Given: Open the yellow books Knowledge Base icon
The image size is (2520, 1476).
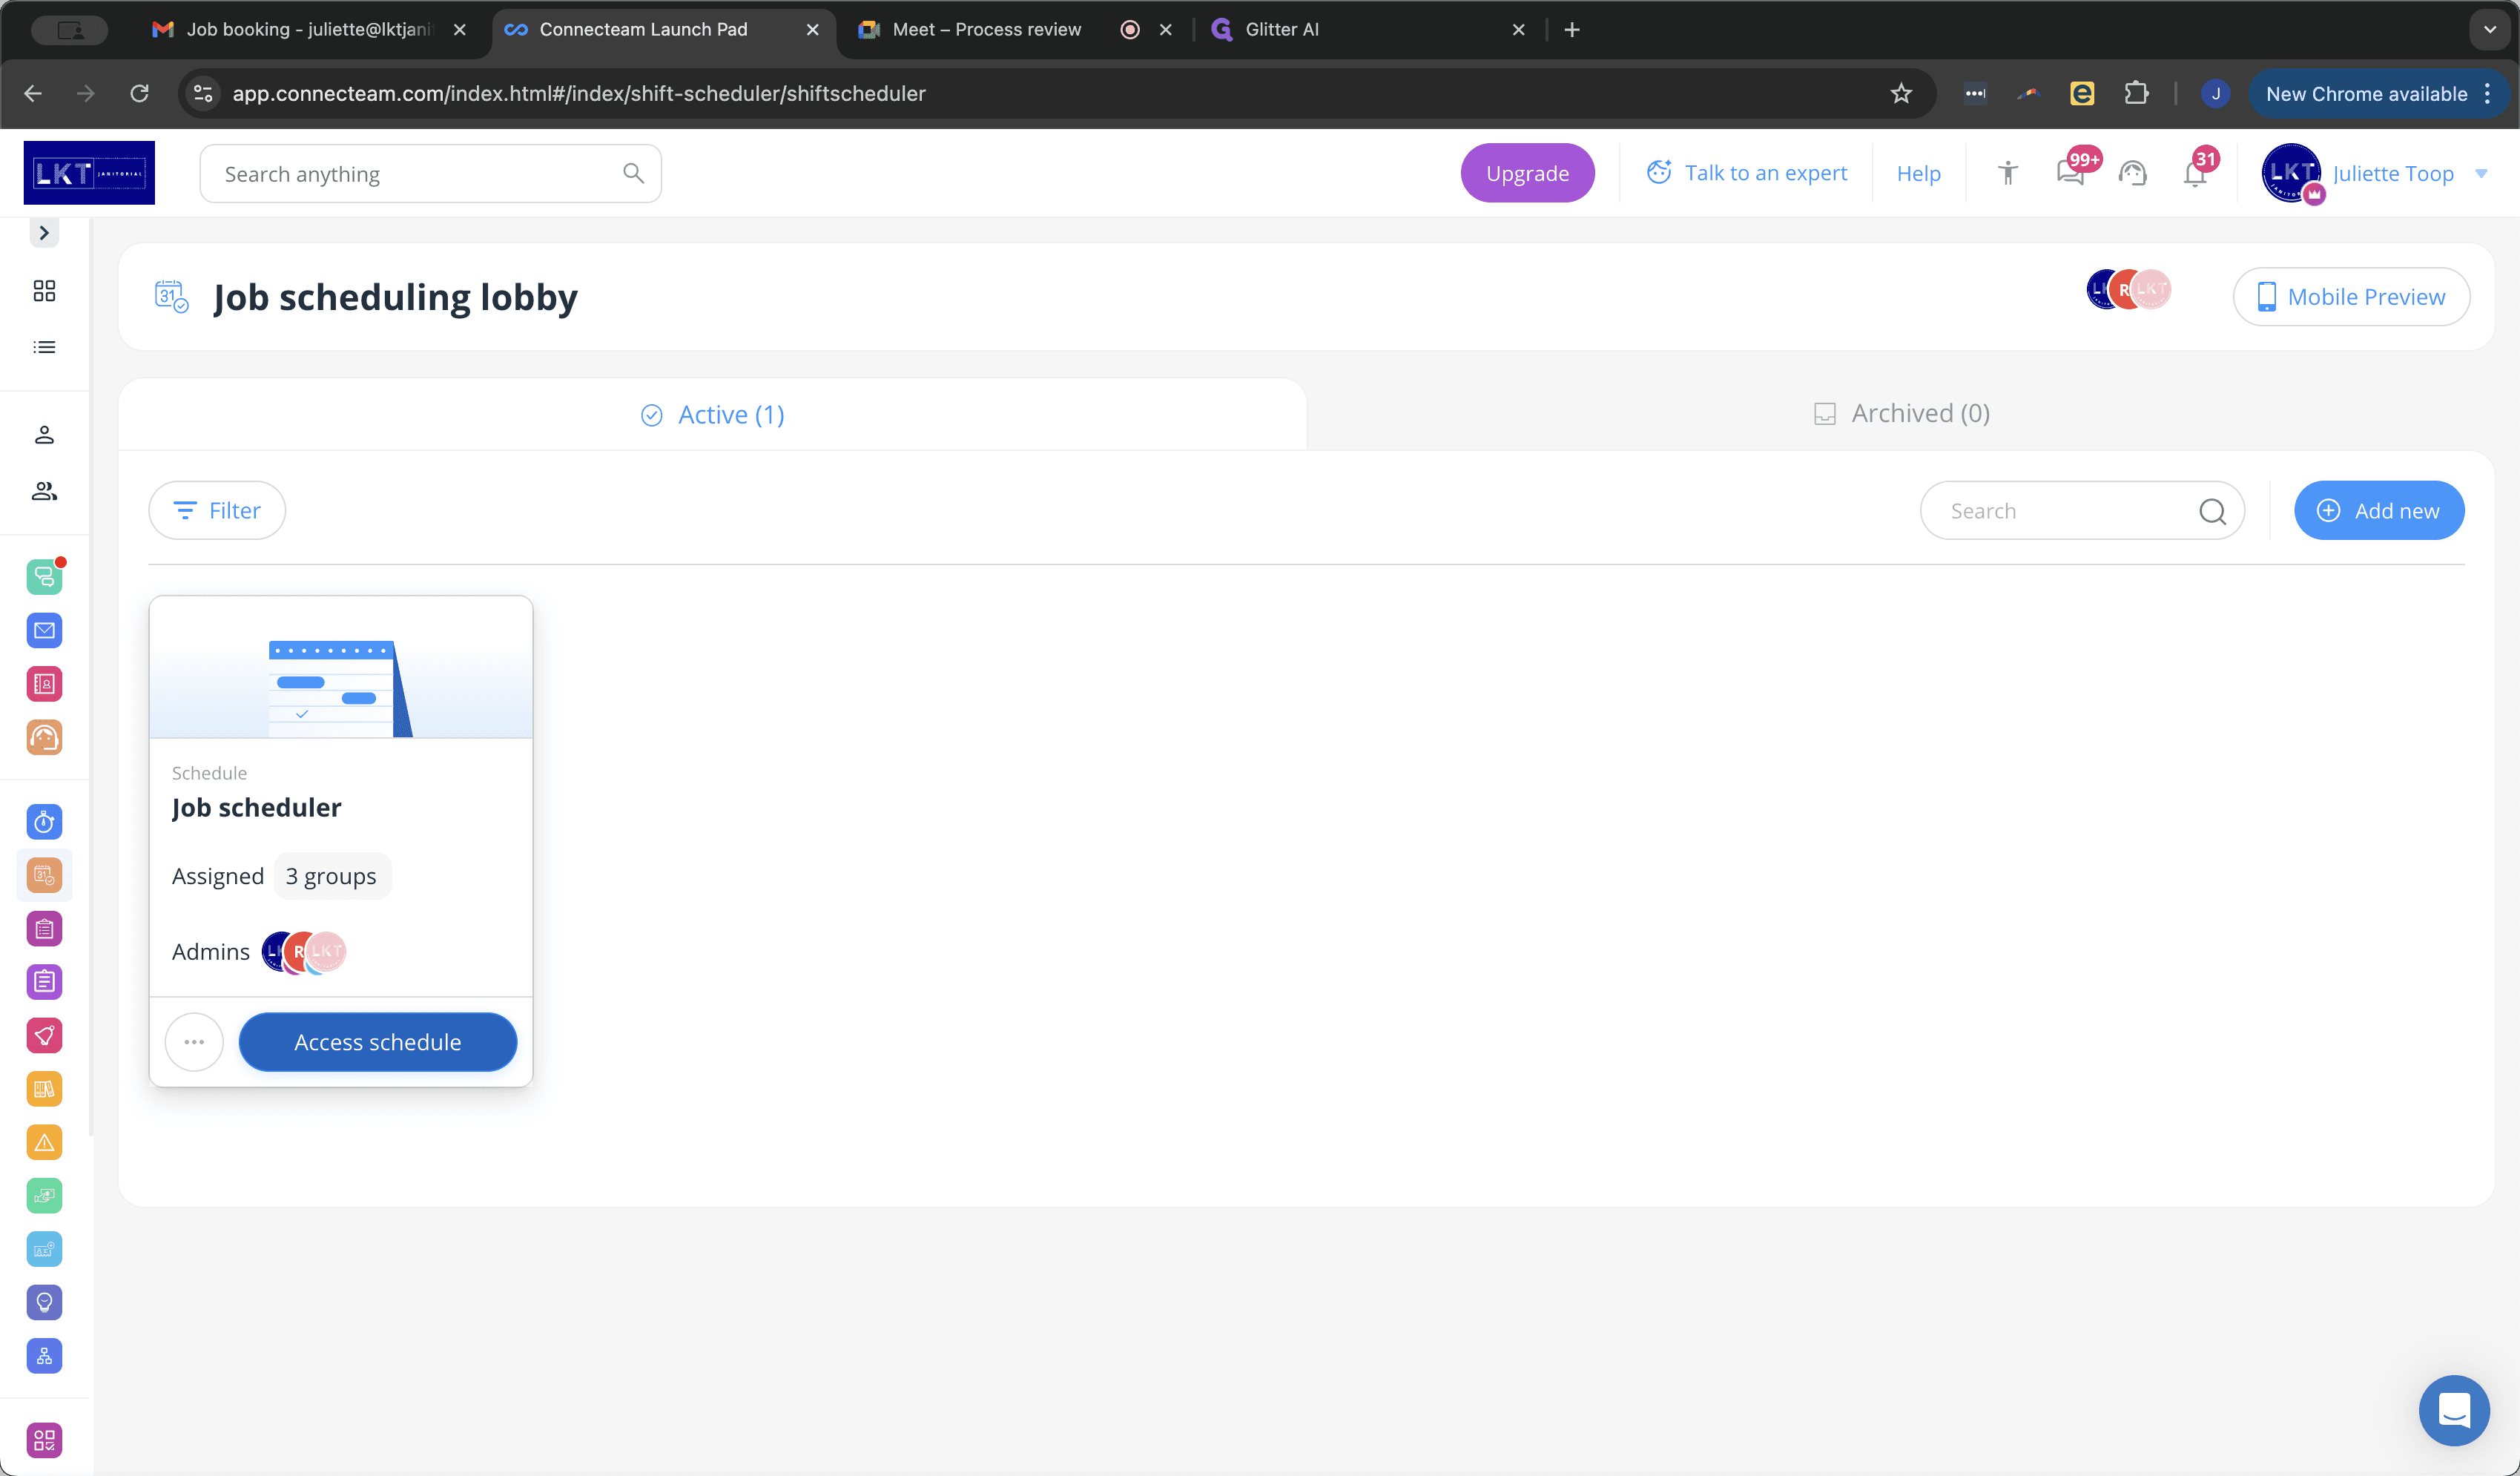Looking at the screenshot, I should click(x=44, y=1089).
